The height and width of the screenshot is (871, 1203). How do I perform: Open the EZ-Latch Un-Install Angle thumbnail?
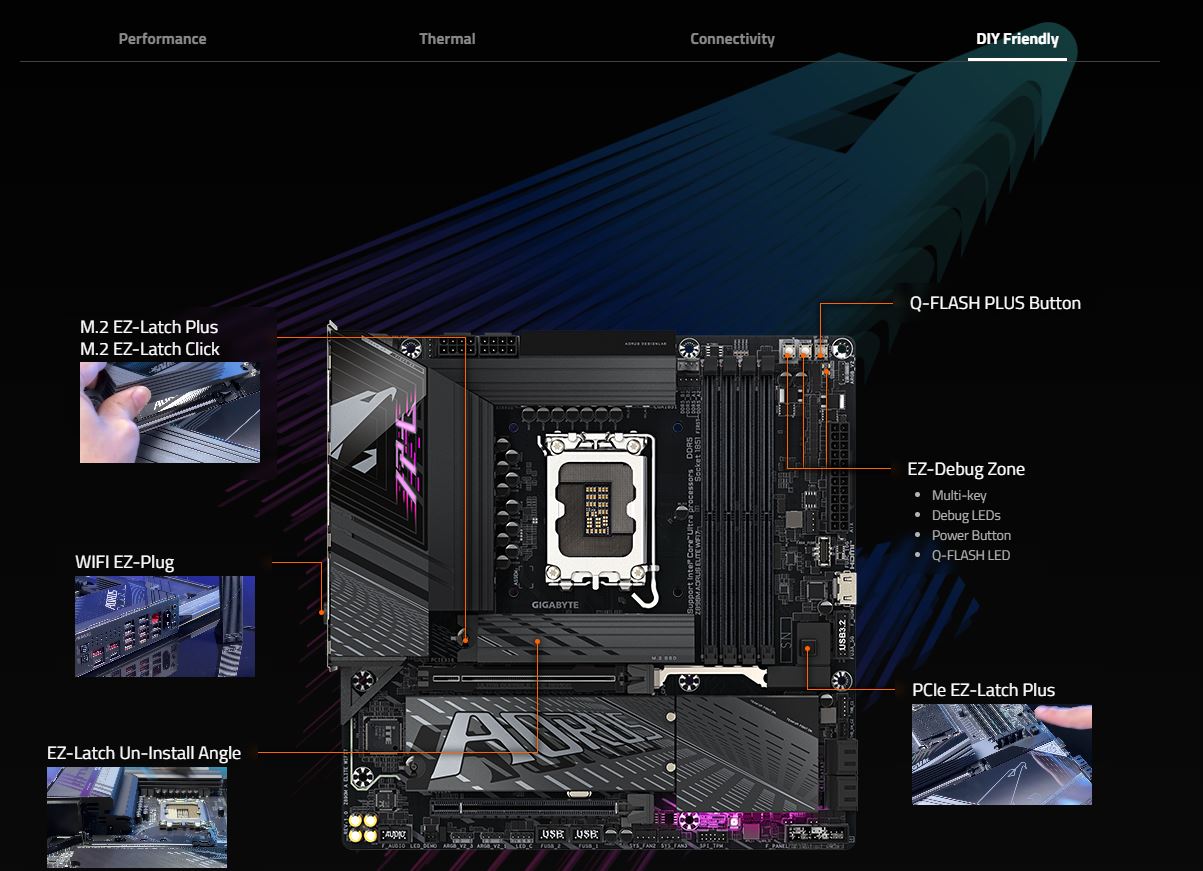[137, 818]
